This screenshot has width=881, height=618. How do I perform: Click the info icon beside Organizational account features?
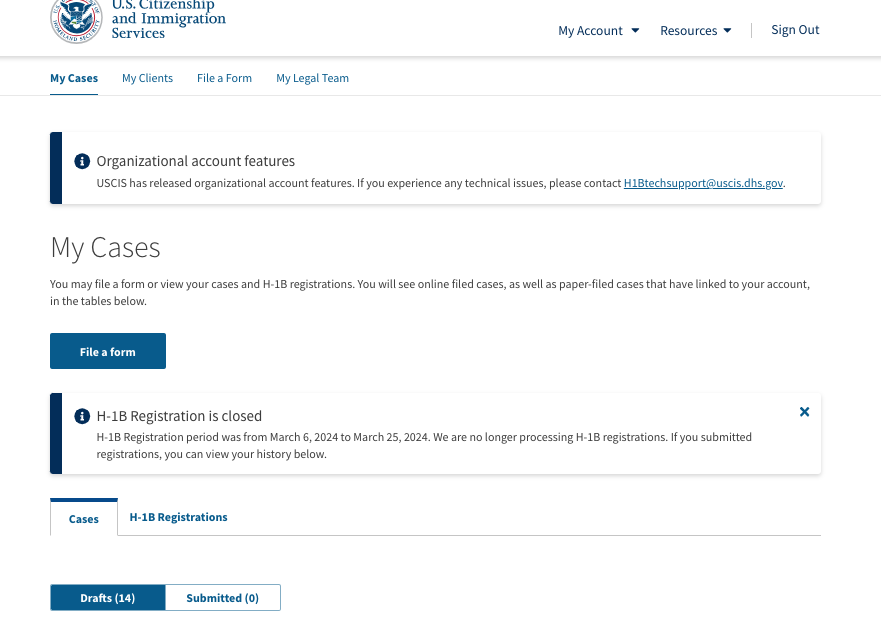pyautogui.click(x=82, y=161)
